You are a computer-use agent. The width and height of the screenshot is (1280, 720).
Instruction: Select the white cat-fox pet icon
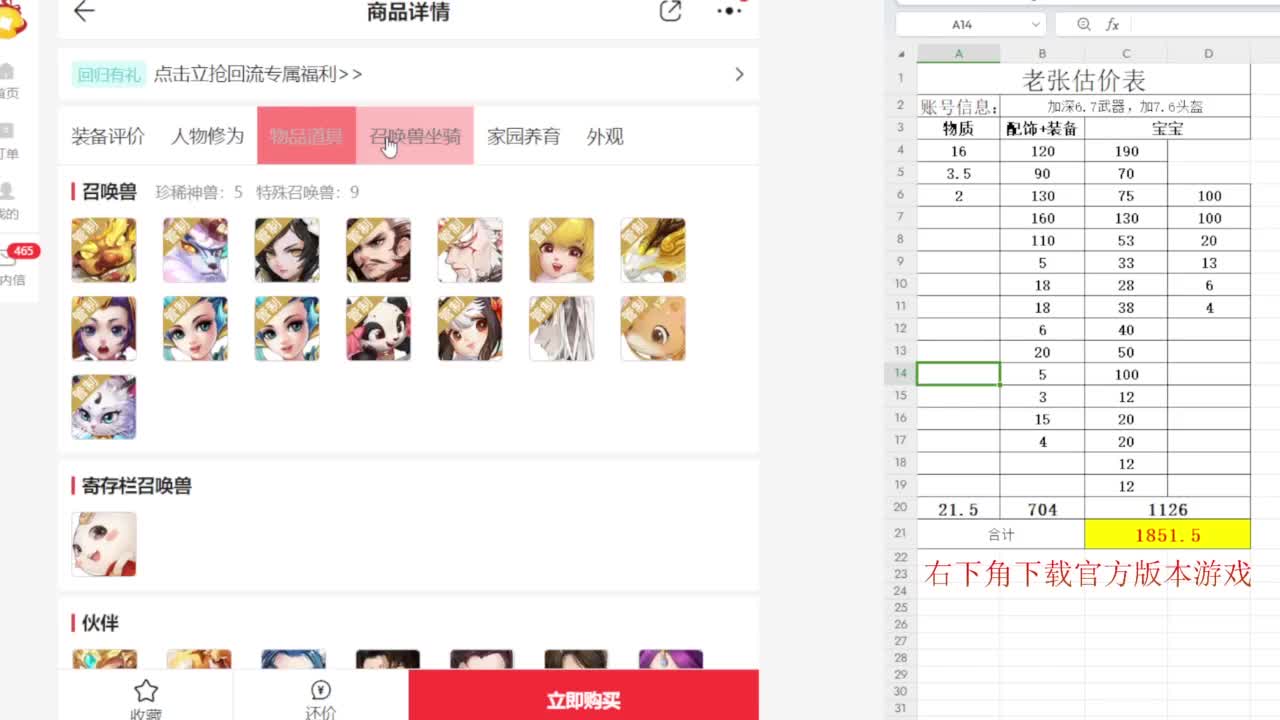pos(104,407)
